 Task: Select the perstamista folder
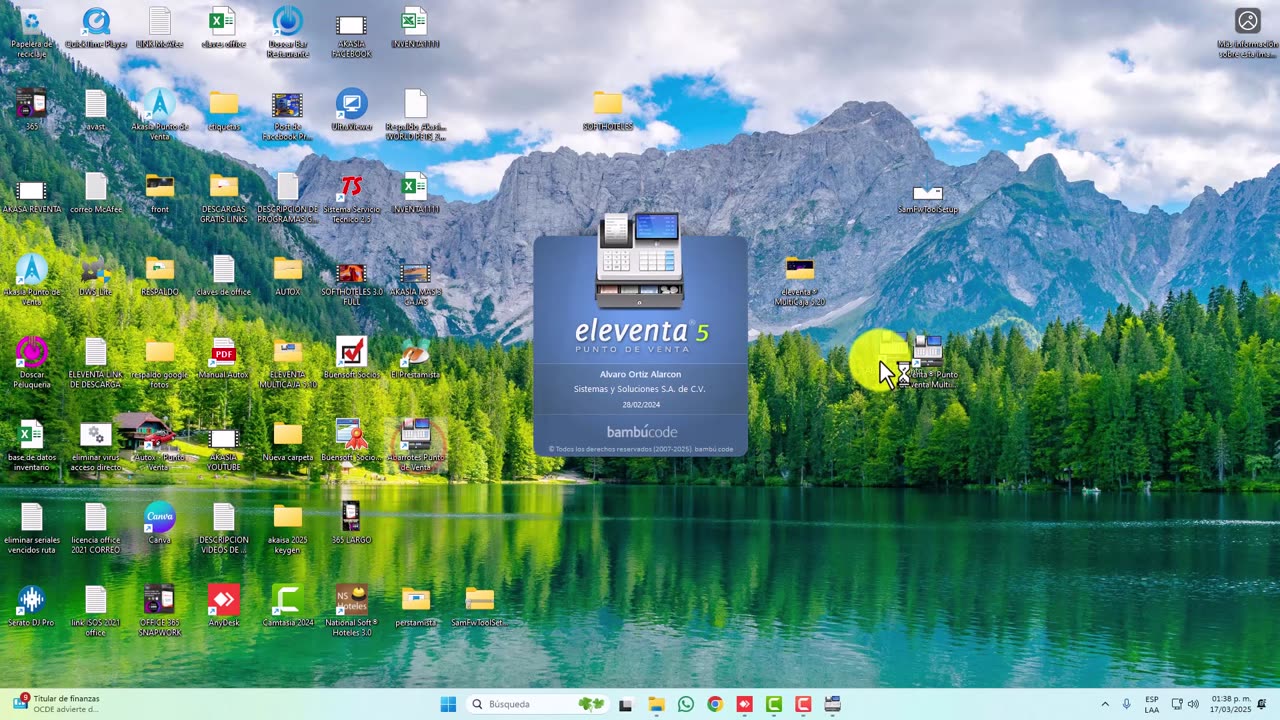(x=415, y=606)
